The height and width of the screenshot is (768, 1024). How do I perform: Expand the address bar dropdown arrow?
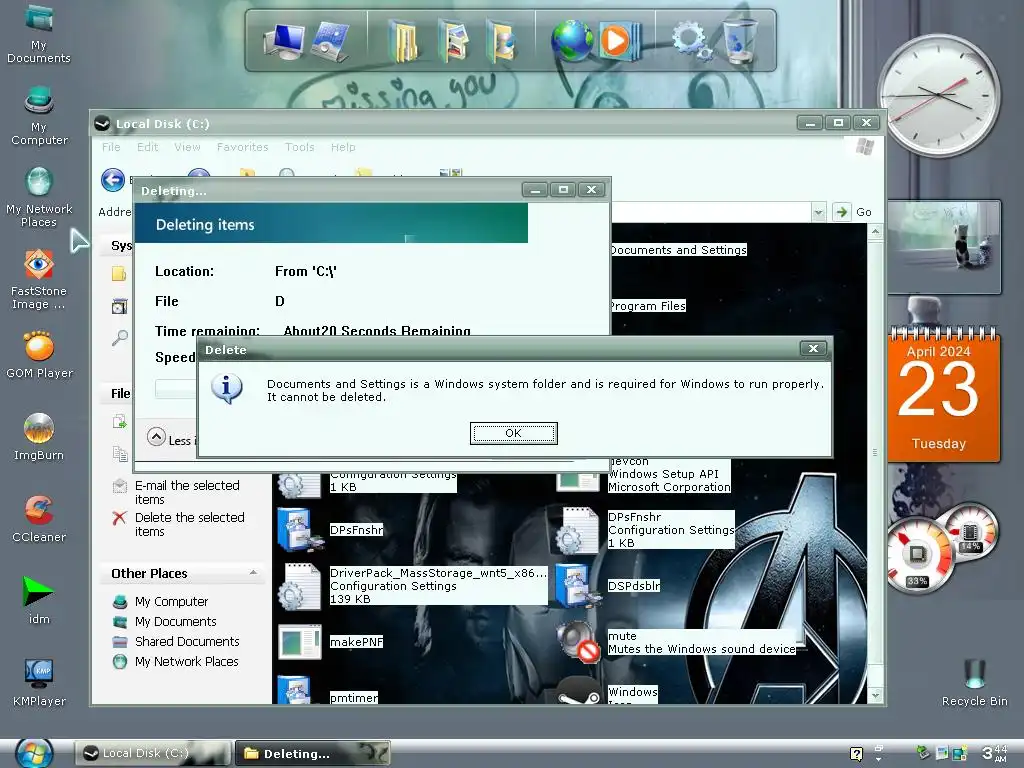[x=818, y=212]
